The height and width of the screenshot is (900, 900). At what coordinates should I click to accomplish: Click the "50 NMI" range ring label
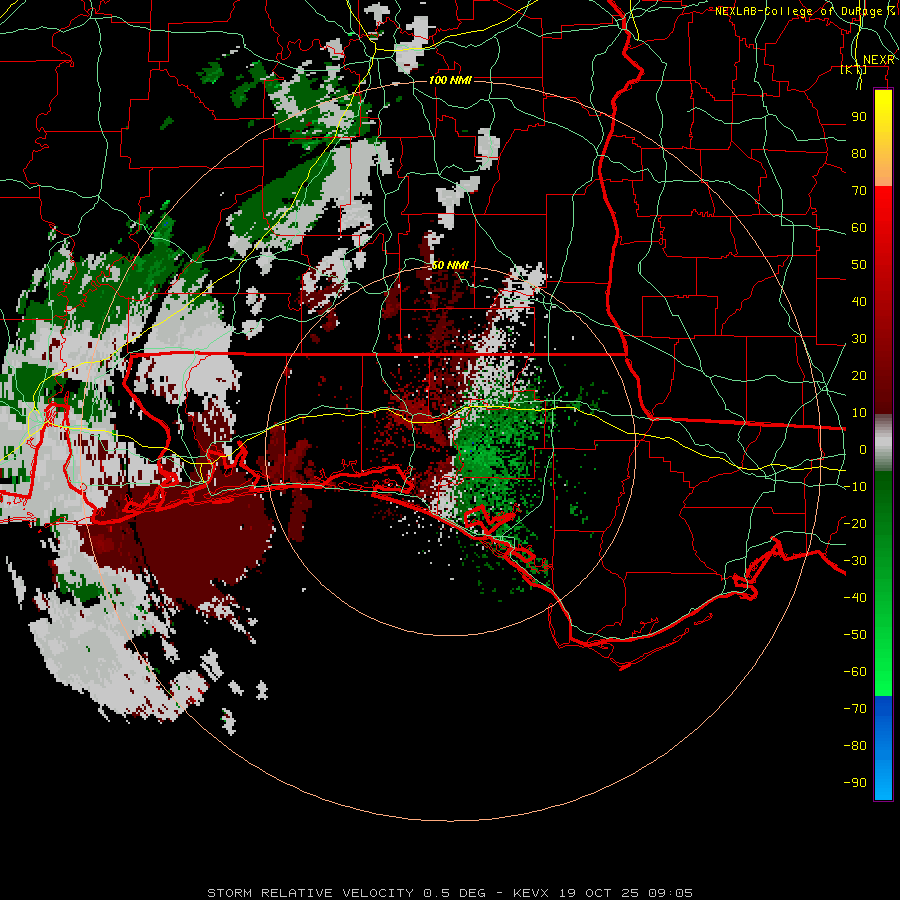450,265
